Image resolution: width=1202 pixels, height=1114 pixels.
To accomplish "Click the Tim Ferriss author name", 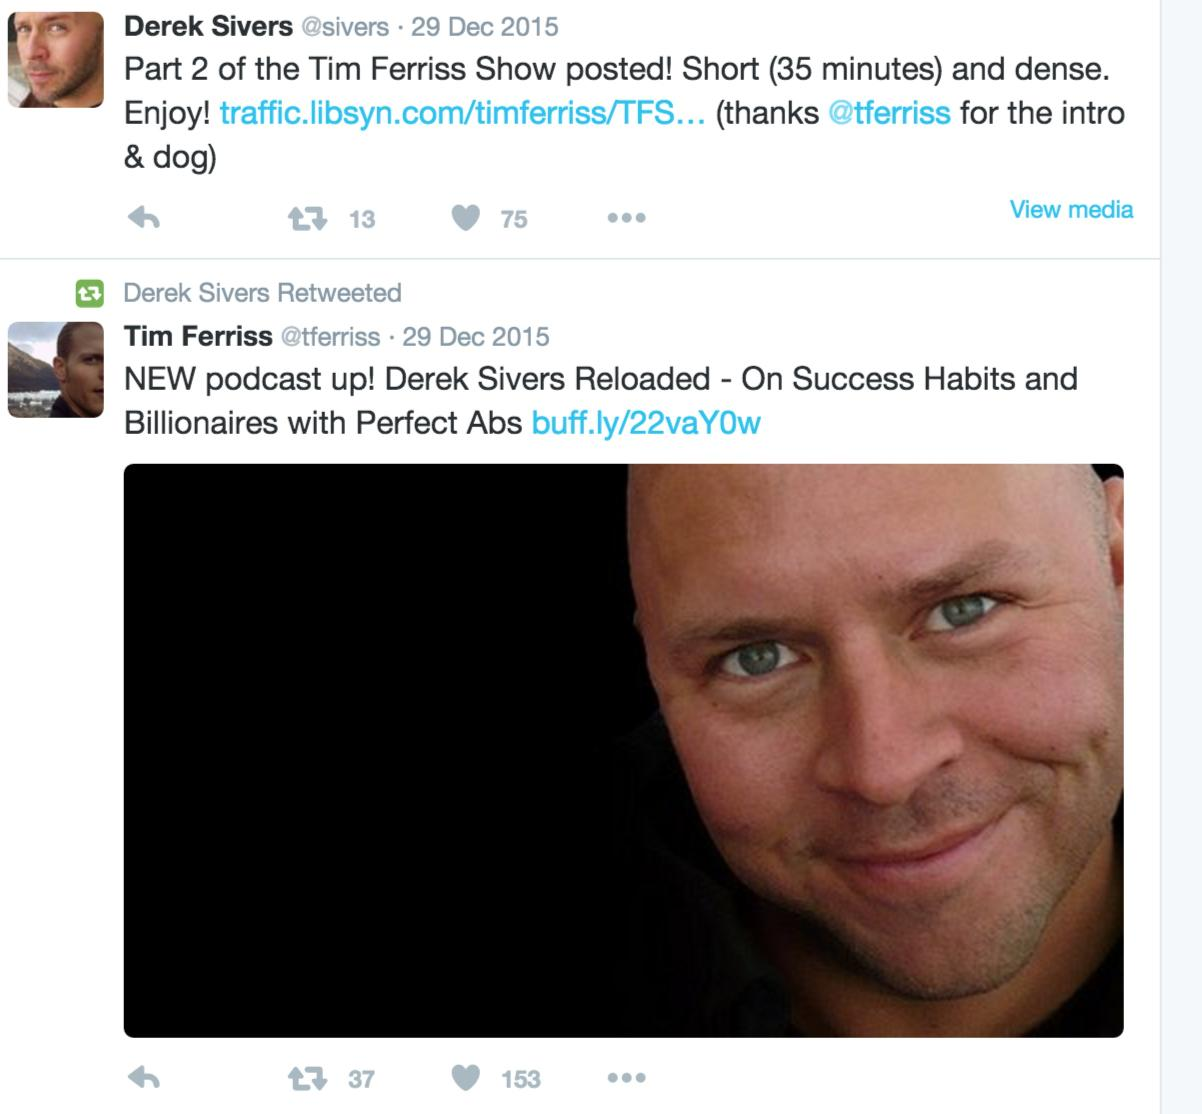I will click(x=198, y=336).
